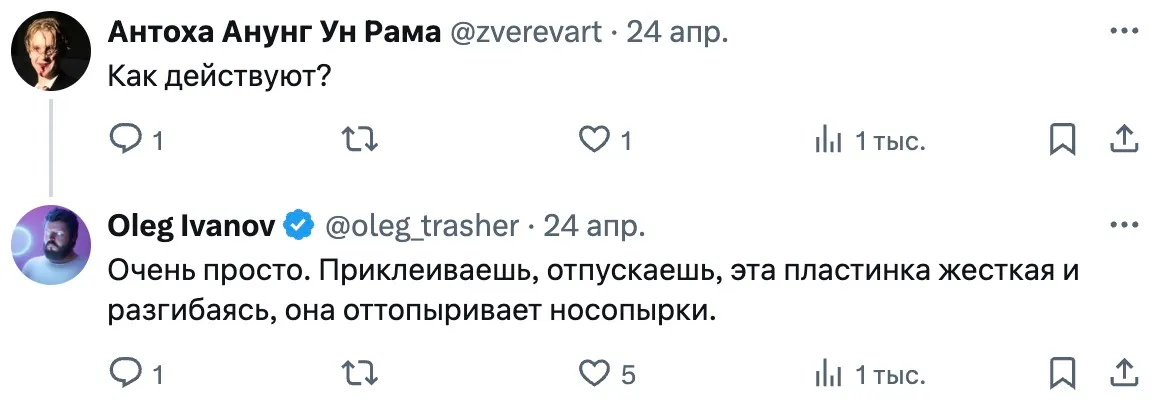Open more options for Oleg Ivanov's tweet

[1125, 226]
